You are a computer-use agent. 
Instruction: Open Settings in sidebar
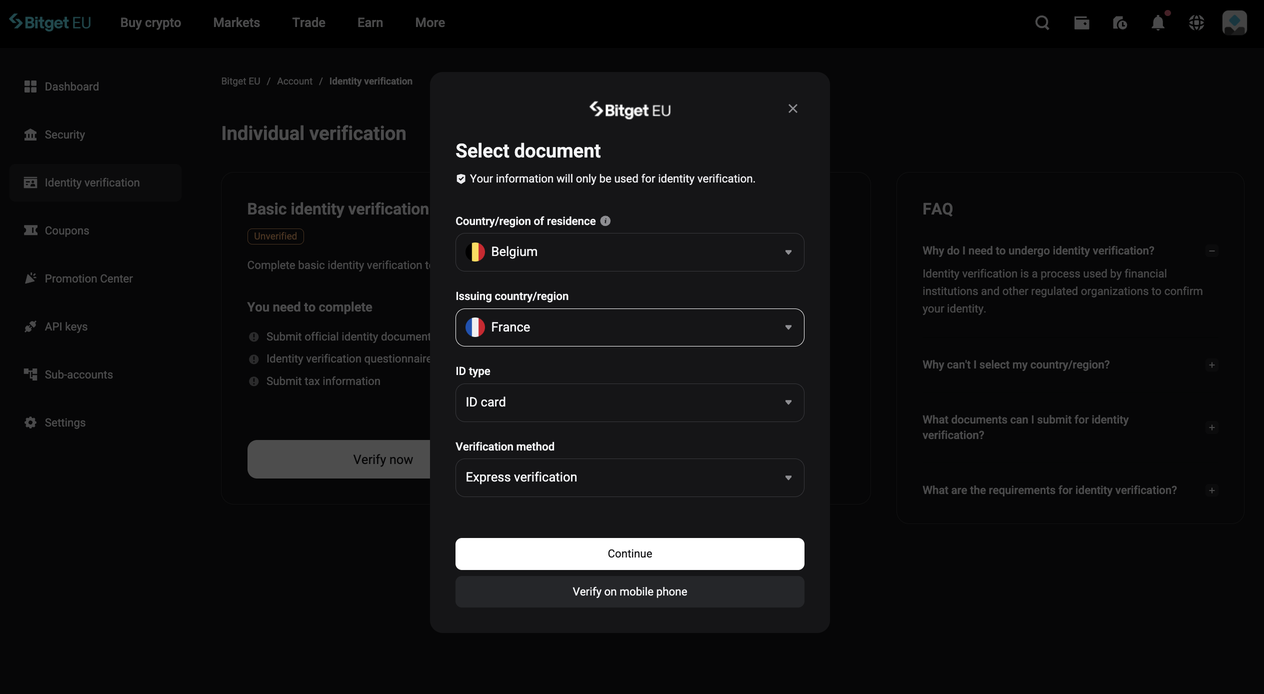tap(95, 423)
